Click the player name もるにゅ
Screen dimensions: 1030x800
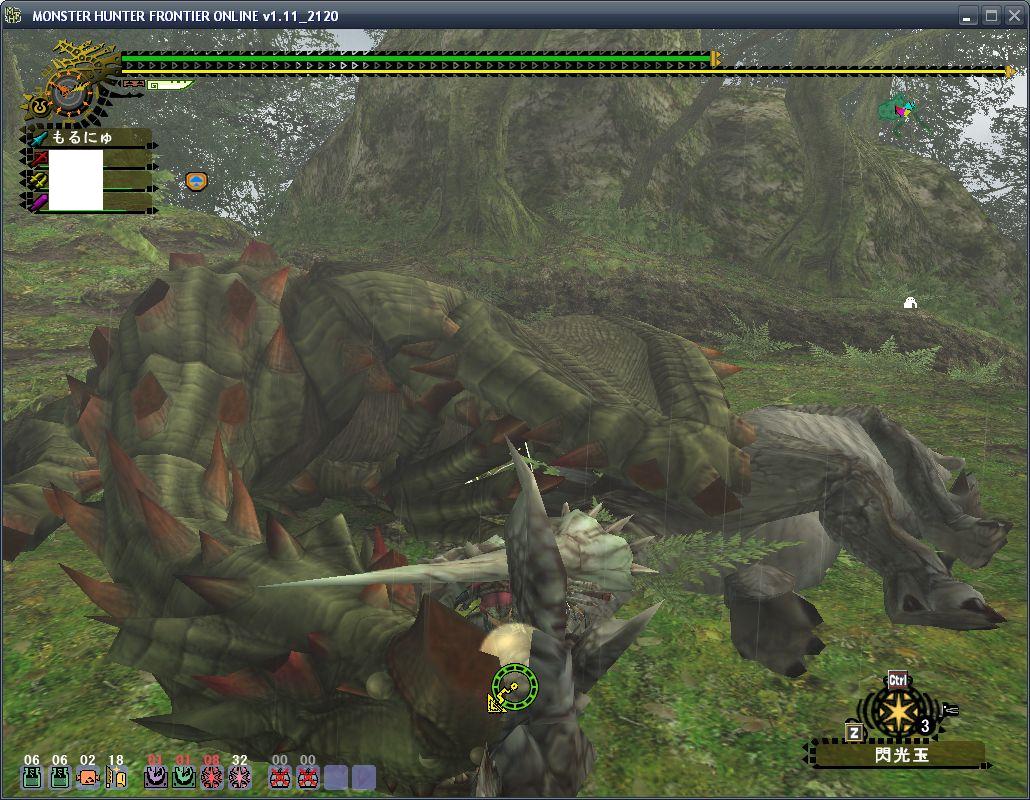81,137
